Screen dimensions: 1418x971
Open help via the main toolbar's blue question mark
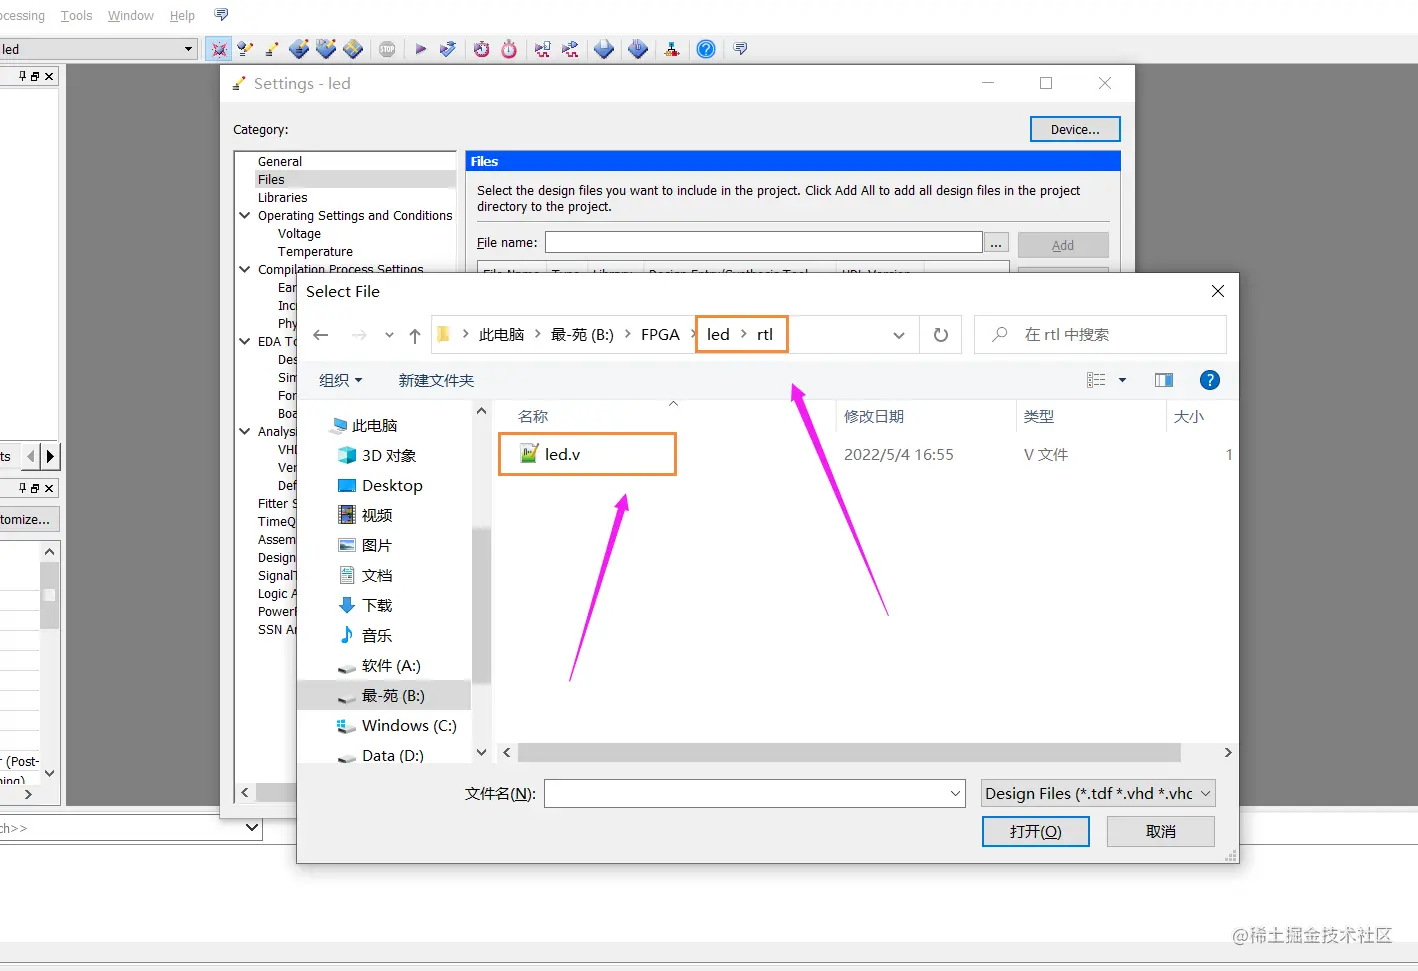coord(706,49)
